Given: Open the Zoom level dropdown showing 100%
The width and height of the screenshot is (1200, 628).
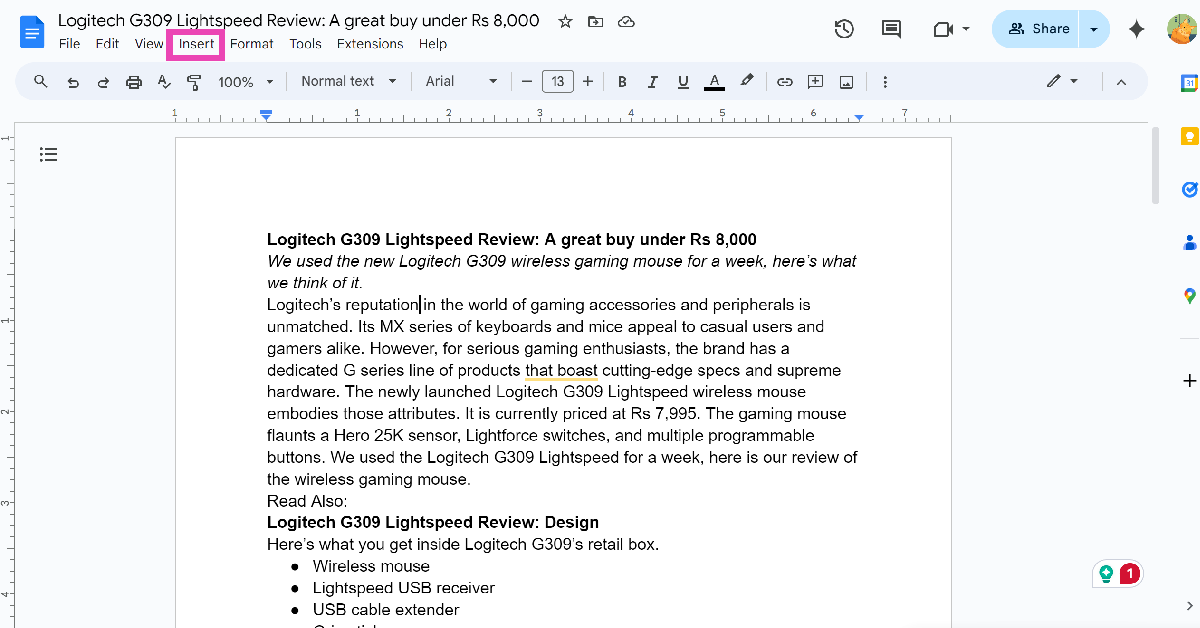Looking at the screenshot, I should click(x=245, y=81).
